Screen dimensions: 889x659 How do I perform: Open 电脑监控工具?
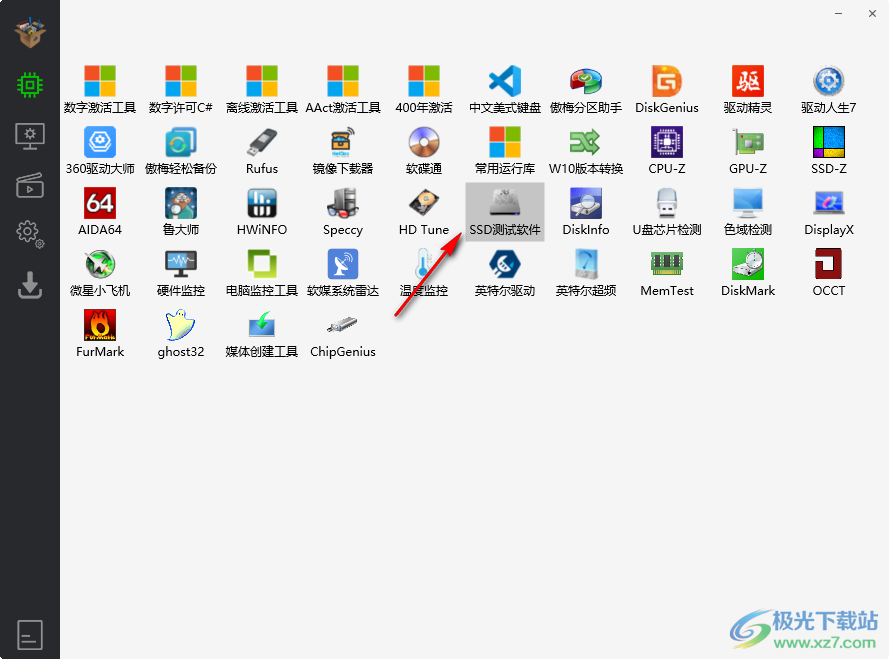pyautogui.click(x=262, y=273)
